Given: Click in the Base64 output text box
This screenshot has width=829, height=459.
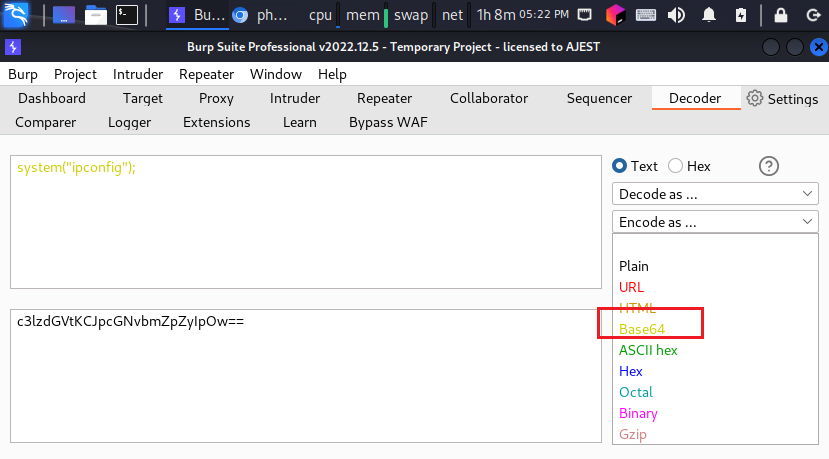Looking at the screenshot, I should pyautogui.click(x=306, y=376).
